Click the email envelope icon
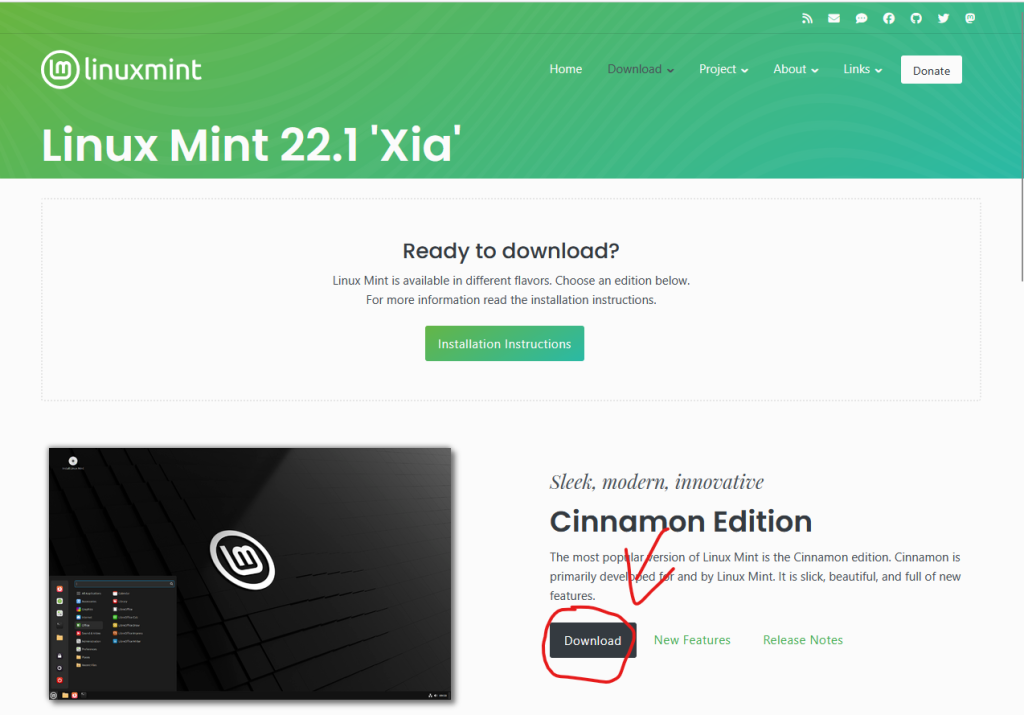 click(x=834, y=18)
